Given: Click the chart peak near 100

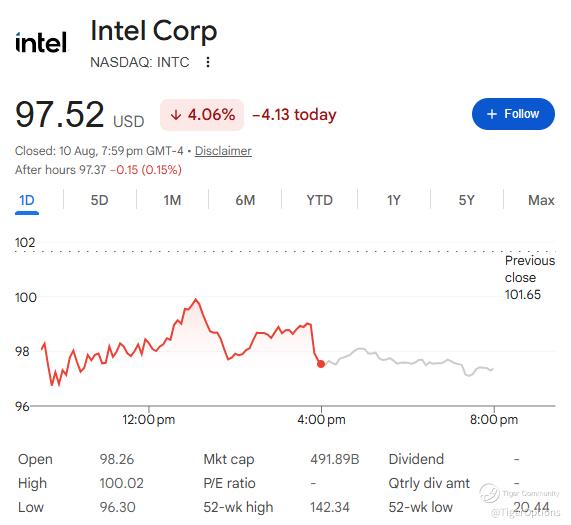Looking at the screenshot, I should 196,300.
